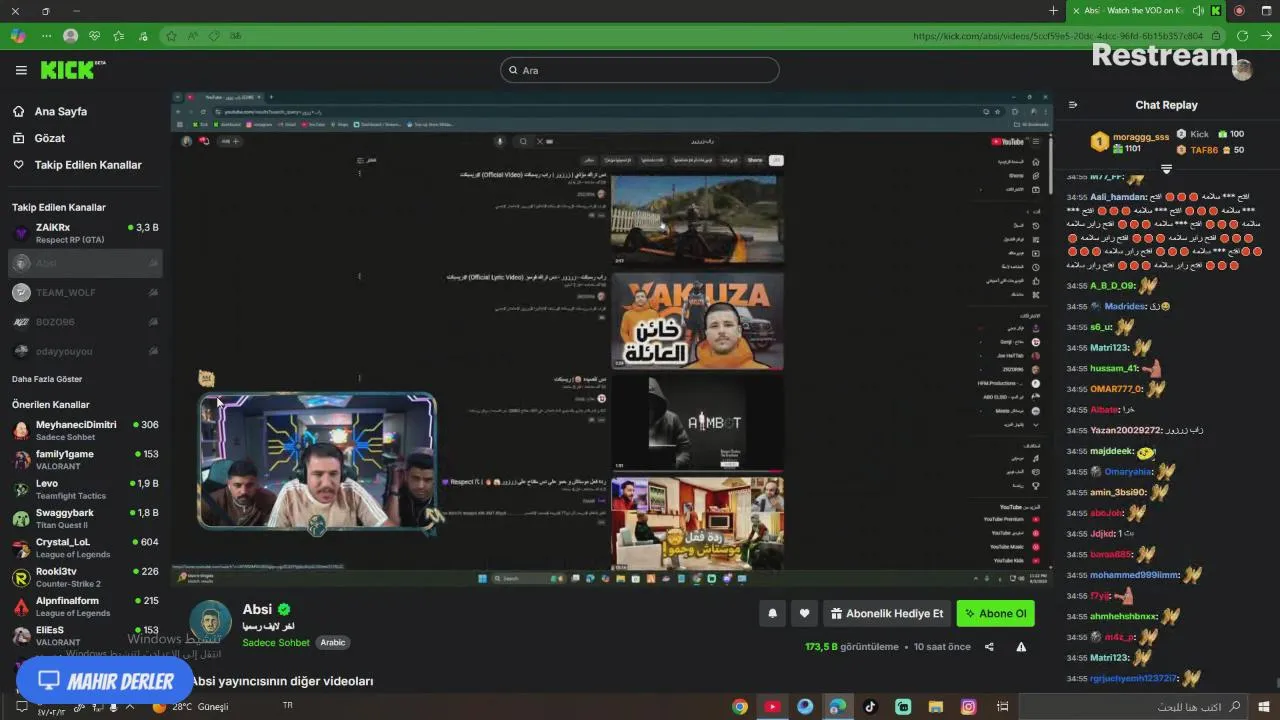Select the BOZO96 channel in sidebar
The height and width of the screenshot is (720, 1280).
coord(85,322)
